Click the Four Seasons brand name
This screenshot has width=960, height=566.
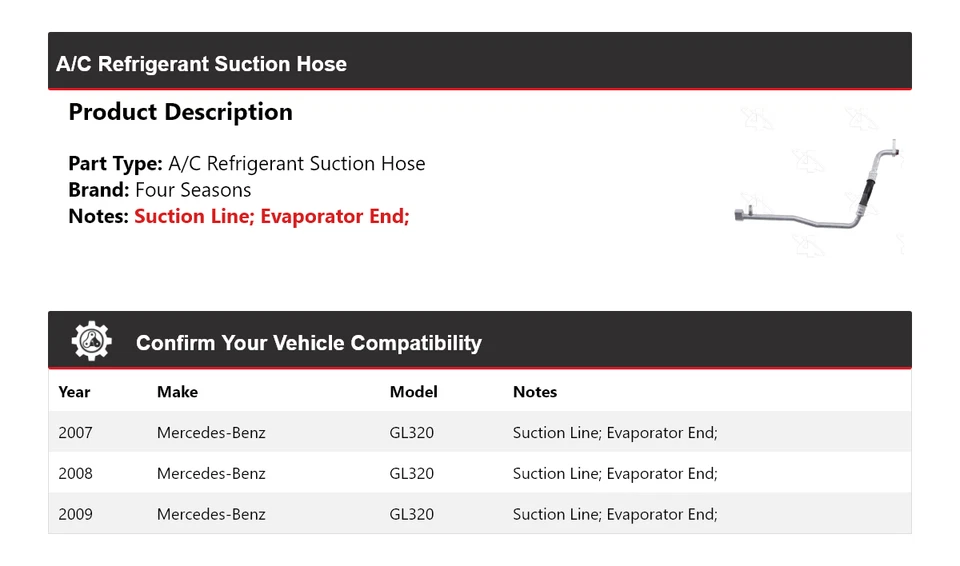(x=193, y=190)
